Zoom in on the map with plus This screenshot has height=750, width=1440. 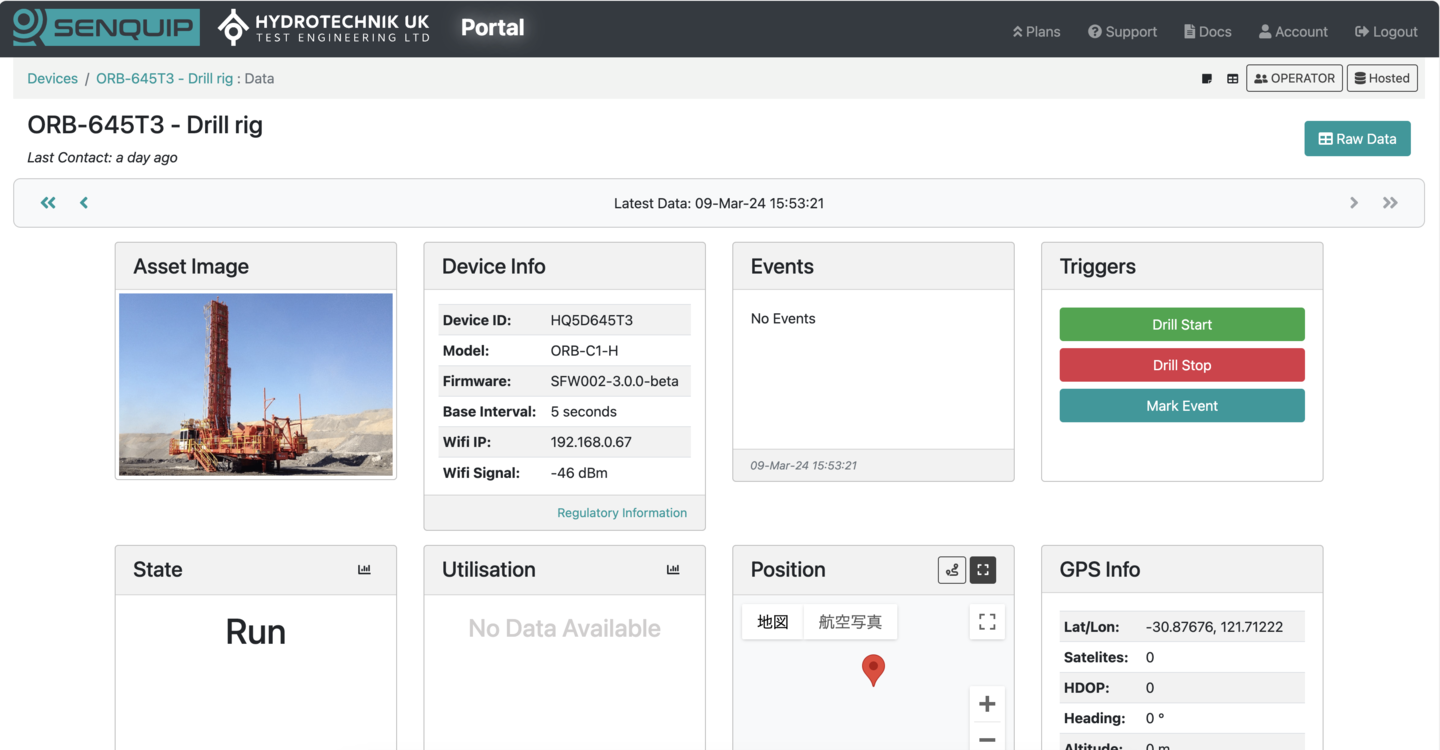[x=987, y=704]
